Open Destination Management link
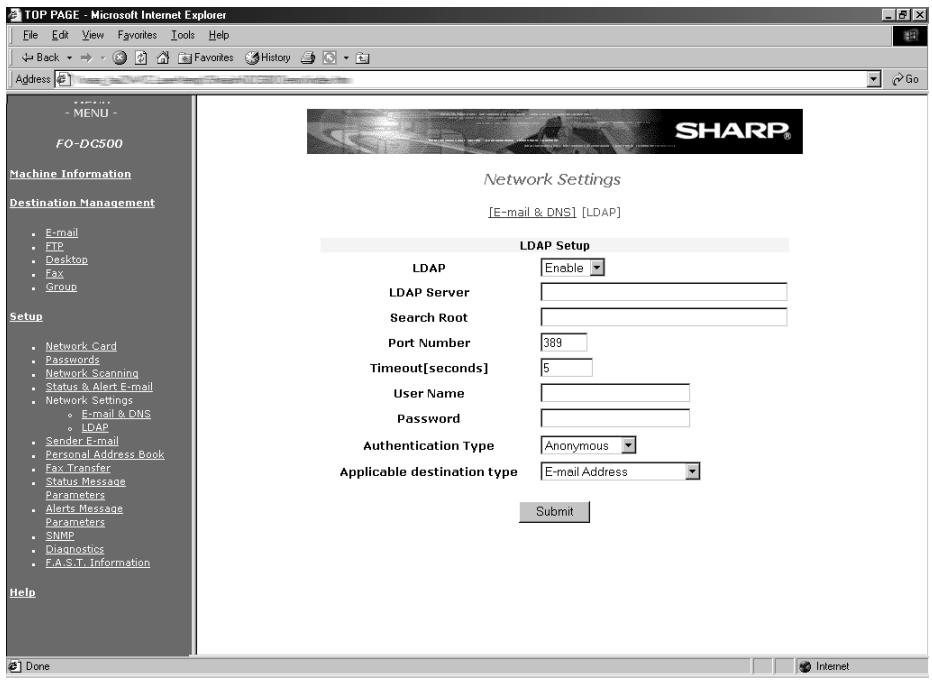932x682 pixels. pyautogui.click(x=82, y=203)
